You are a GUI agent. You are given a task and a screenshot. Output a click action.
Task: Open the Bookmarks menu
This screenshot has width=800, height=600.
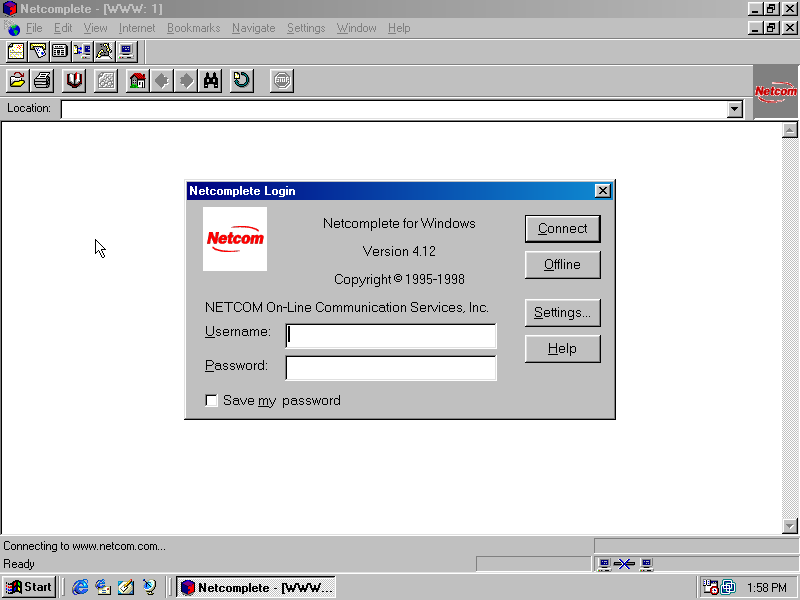click(x=193, y=28)
